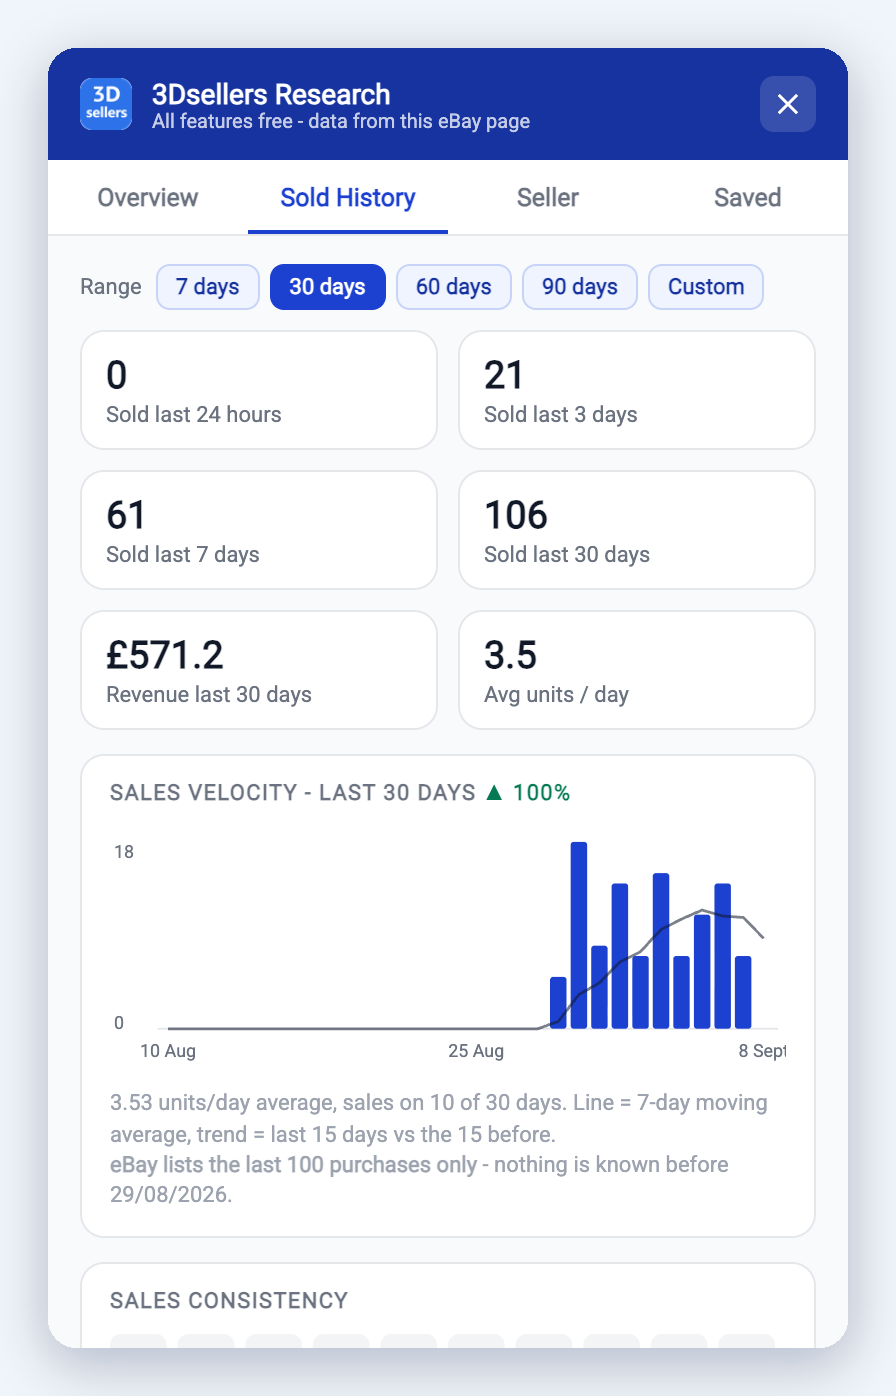Click the Sold last 7 days card

coord(259,530)
